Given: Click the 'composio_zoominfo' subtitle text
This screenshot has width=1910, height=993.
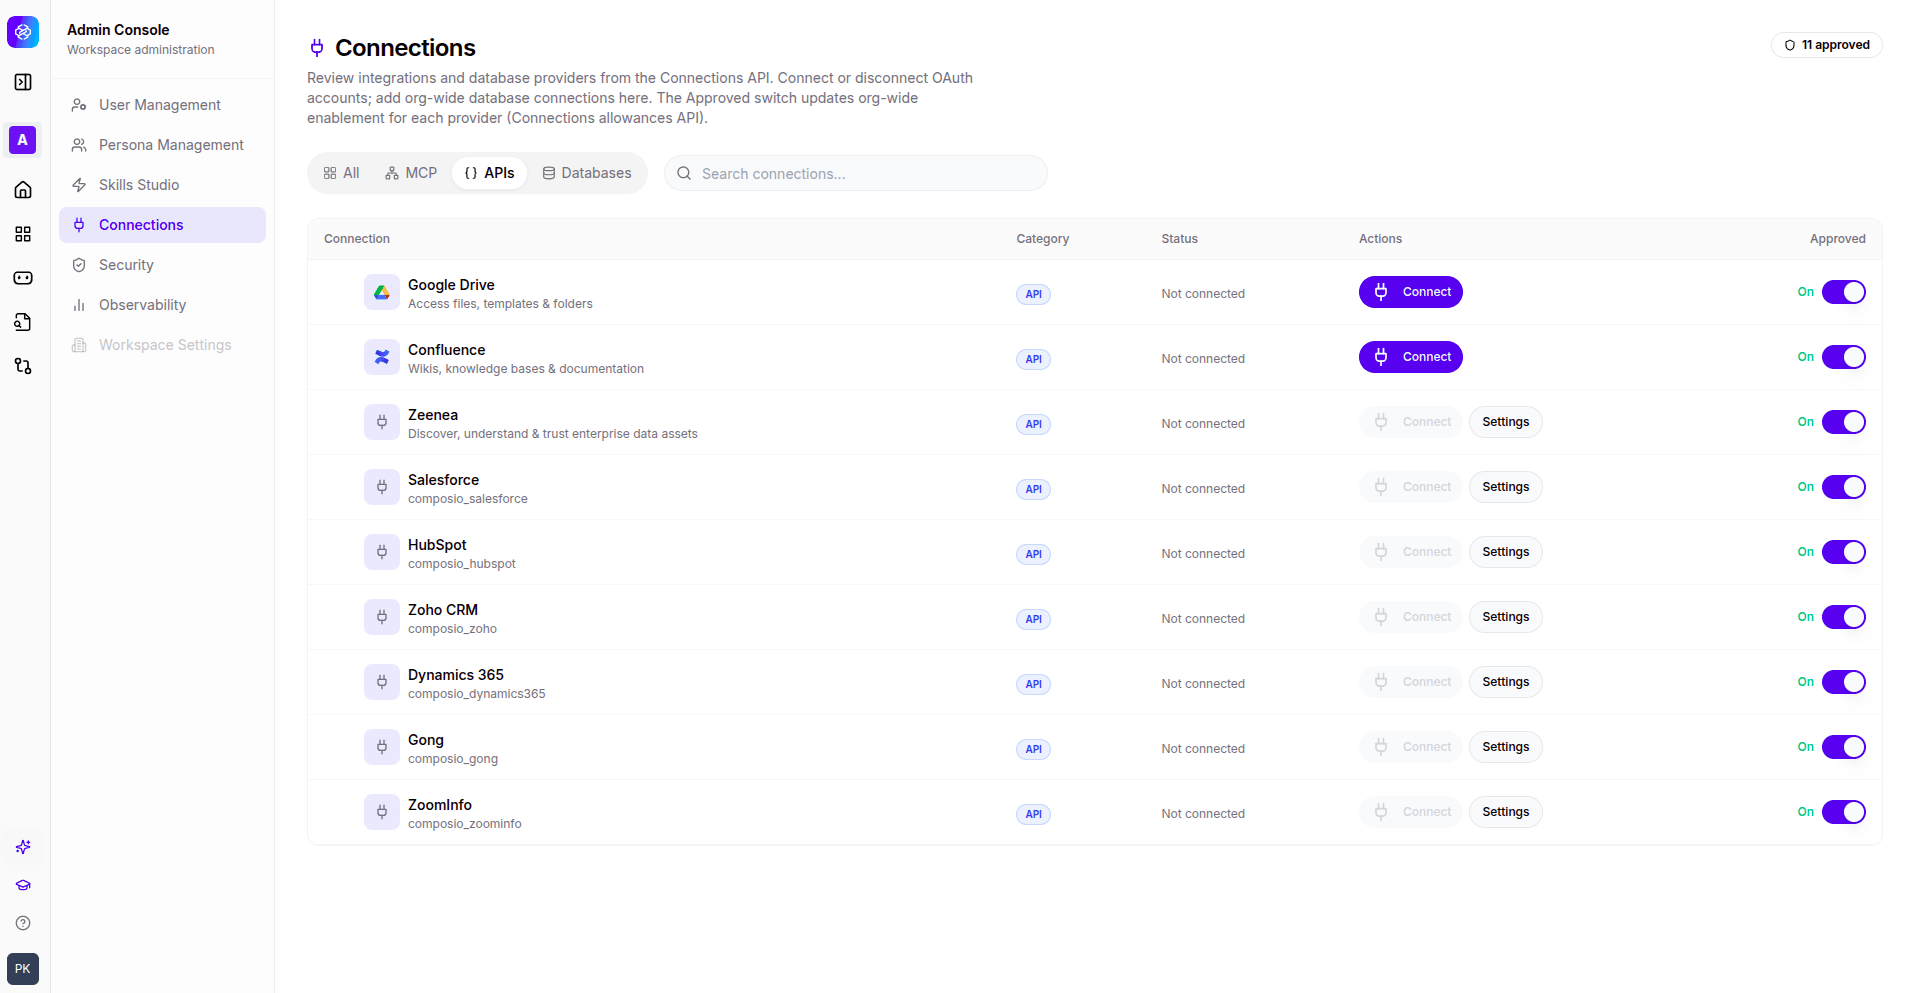Looking at the screenshot, I should point(465,824).
